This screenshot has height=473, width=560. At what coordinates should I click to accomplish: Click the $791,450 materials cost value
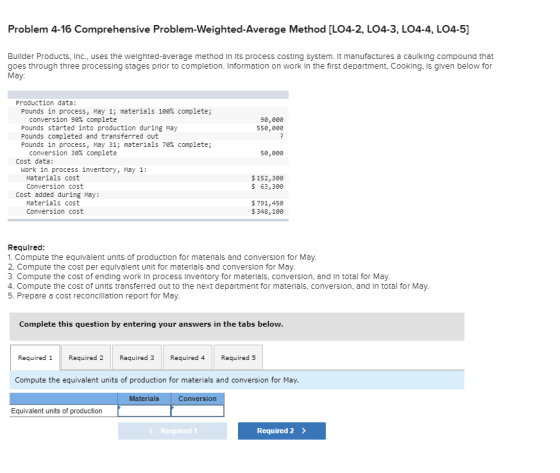pos(268,203)
